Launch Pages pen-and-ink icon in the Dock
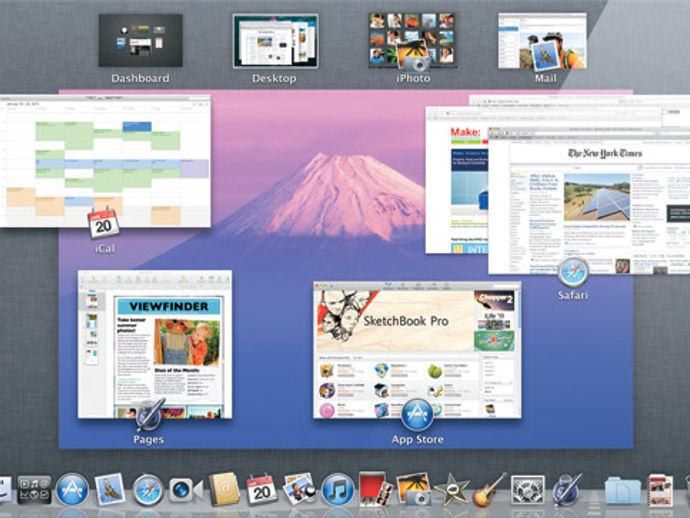 567,489
